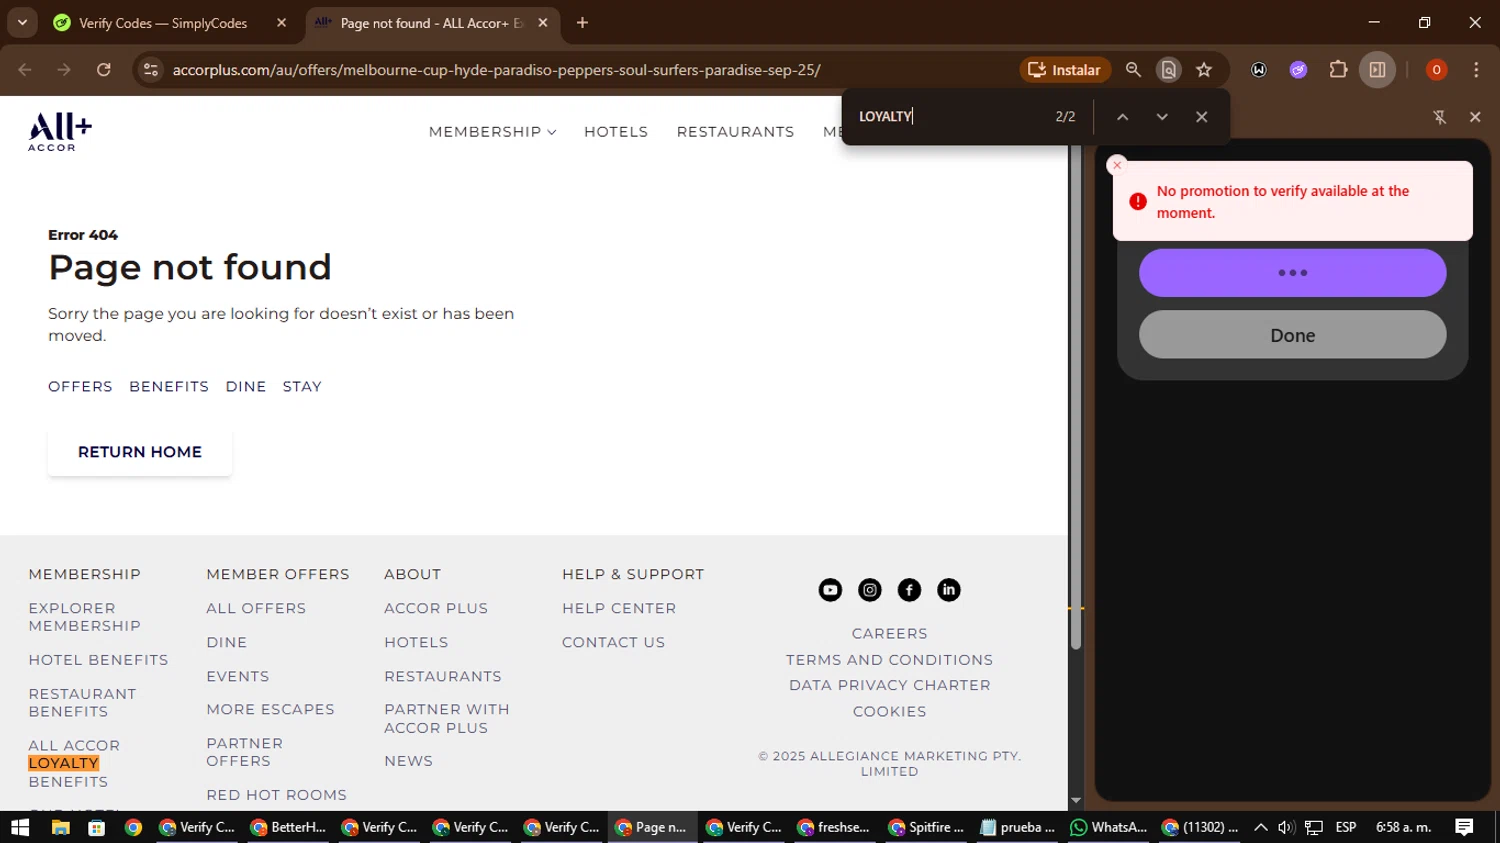Go to the previous find result
Image resolution: width=1500 pixels, height=843 pixels.
tap(1123, 117)
